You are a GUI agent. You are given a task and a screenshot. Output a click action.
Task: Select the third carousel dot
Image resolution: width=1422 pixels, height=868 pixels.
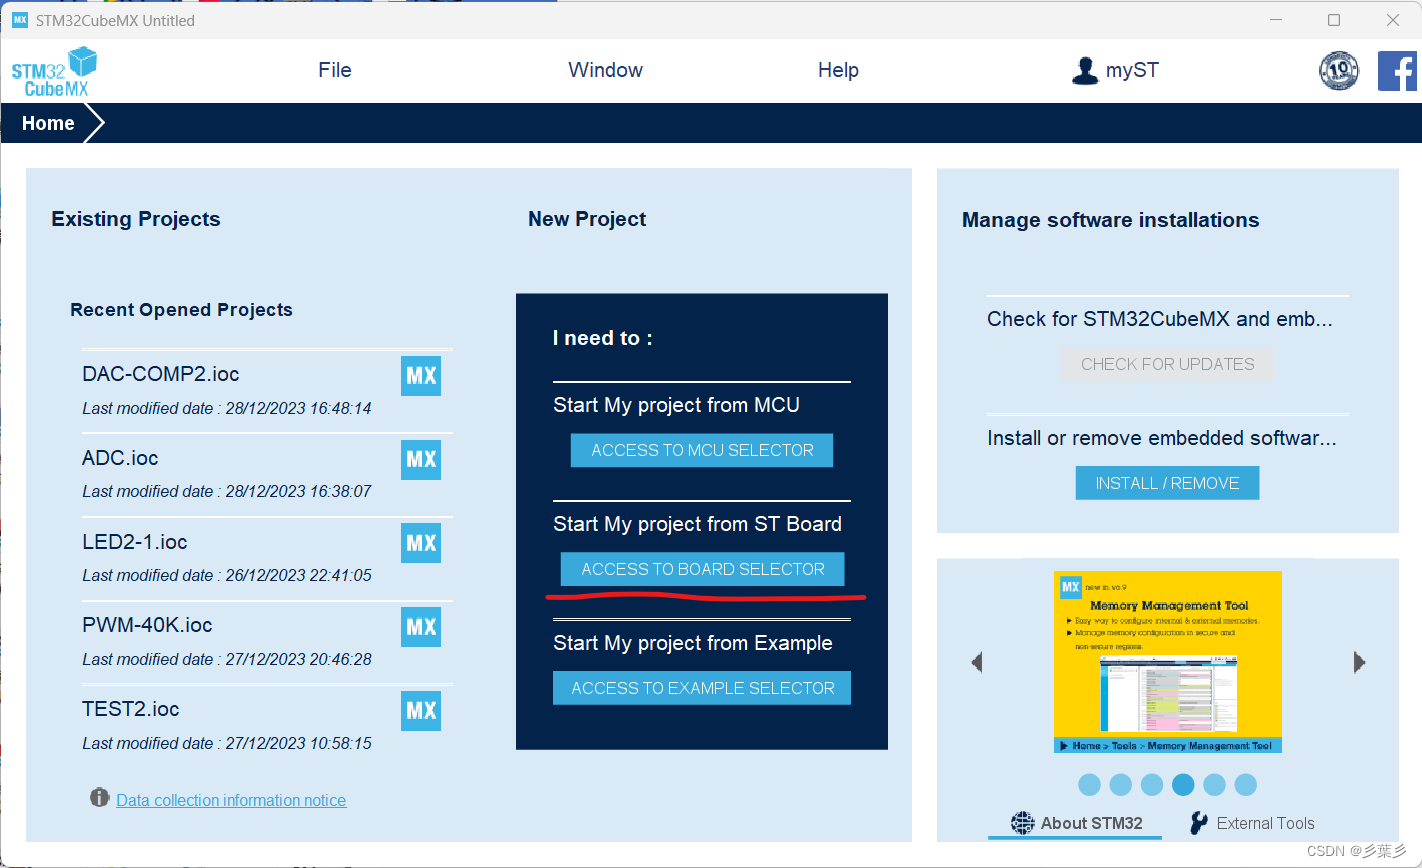pyautogui.click(x=1152, y=785)
